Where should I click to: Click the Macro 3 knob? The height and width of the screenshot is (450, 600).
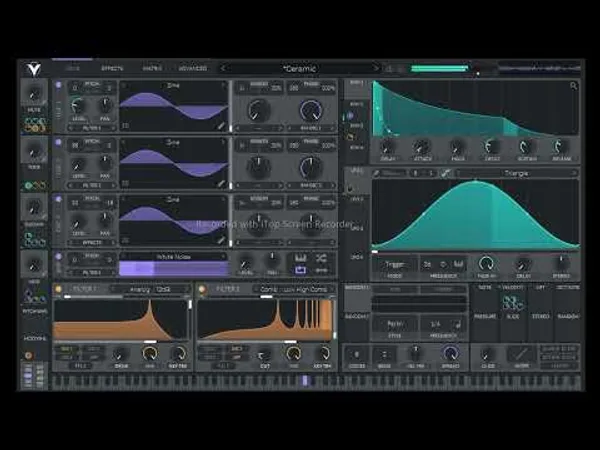tap(34, 208)
